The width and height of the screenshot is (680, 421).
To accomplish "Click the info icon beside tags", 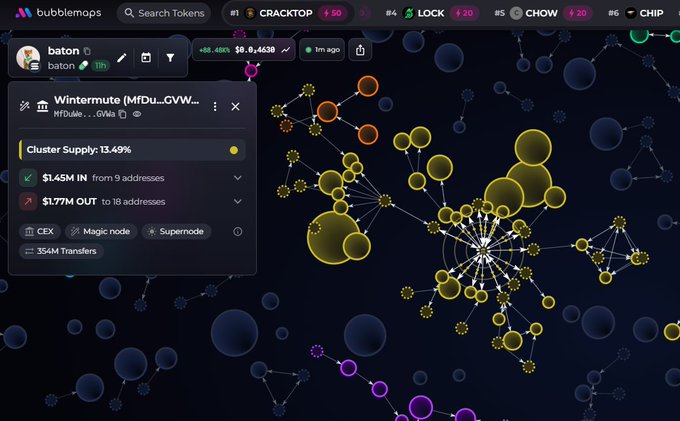I will pyautogui.click(x=238, y=232).
